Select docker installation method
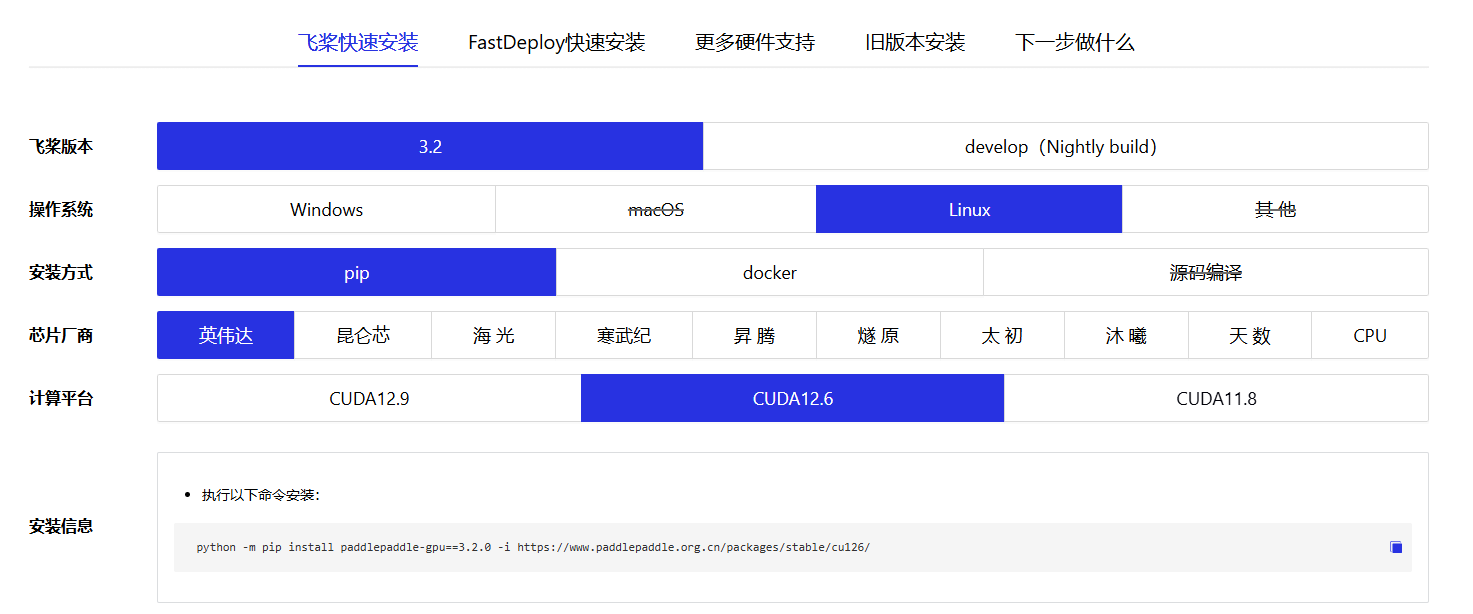The width and height of the screenshot is (1473, 614). 770,272
